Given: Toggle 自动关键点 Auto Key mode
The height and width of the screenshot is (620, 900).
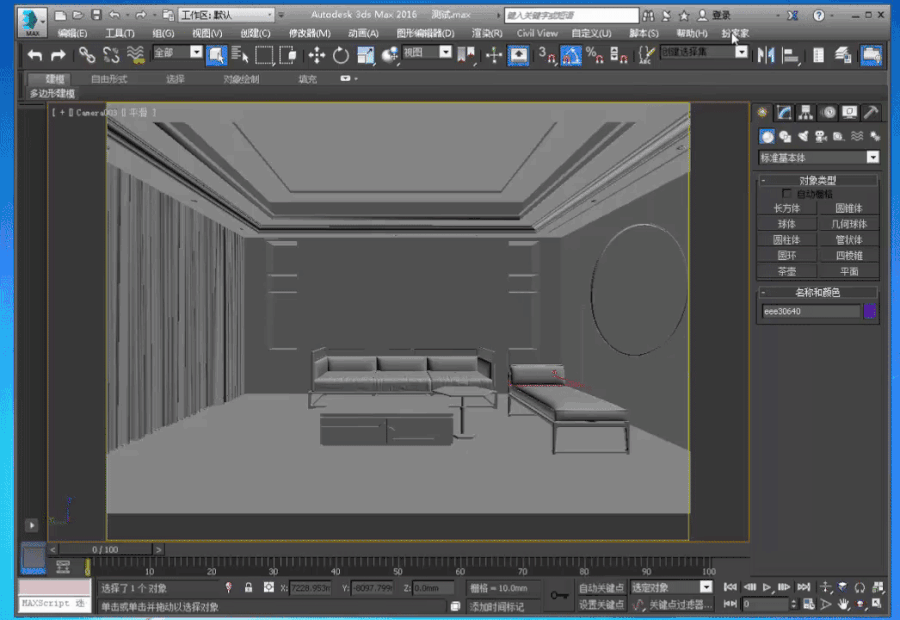Looking at the screenshot, I should pyautogui.click(x=601, y=587).
